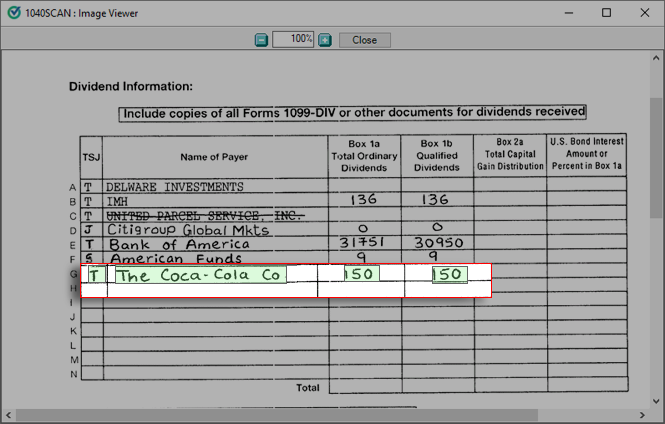Click the Close button in toolbar
Screen dimensions: 665x424
tap(365, 40)
